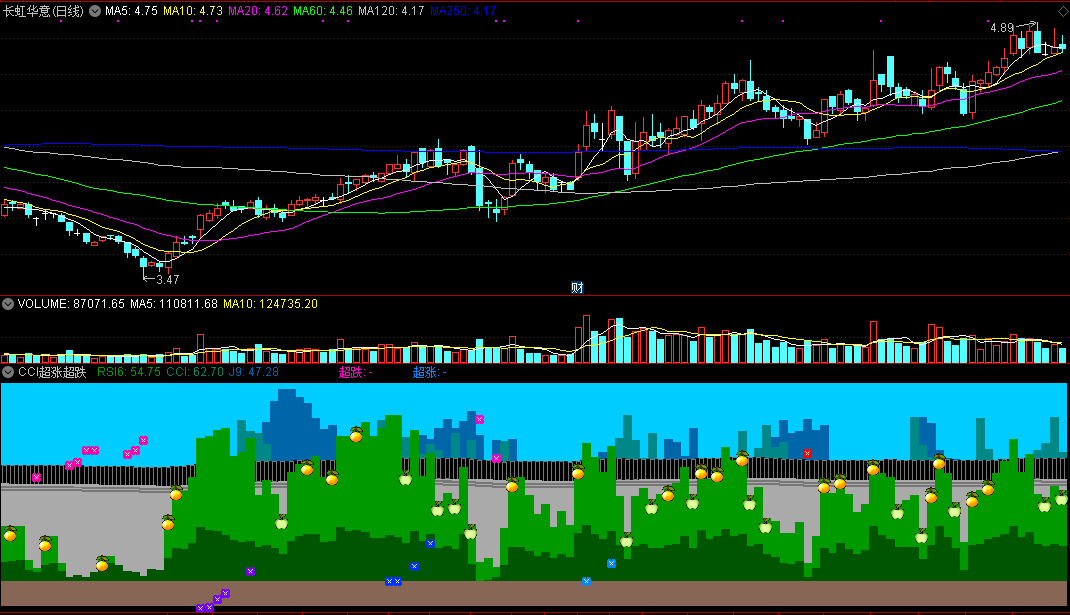Click the 长虹华意(日线) stock title
The height and width of the screenshot is (615, 1070).
pyautogui.click(x=43, y=11)
